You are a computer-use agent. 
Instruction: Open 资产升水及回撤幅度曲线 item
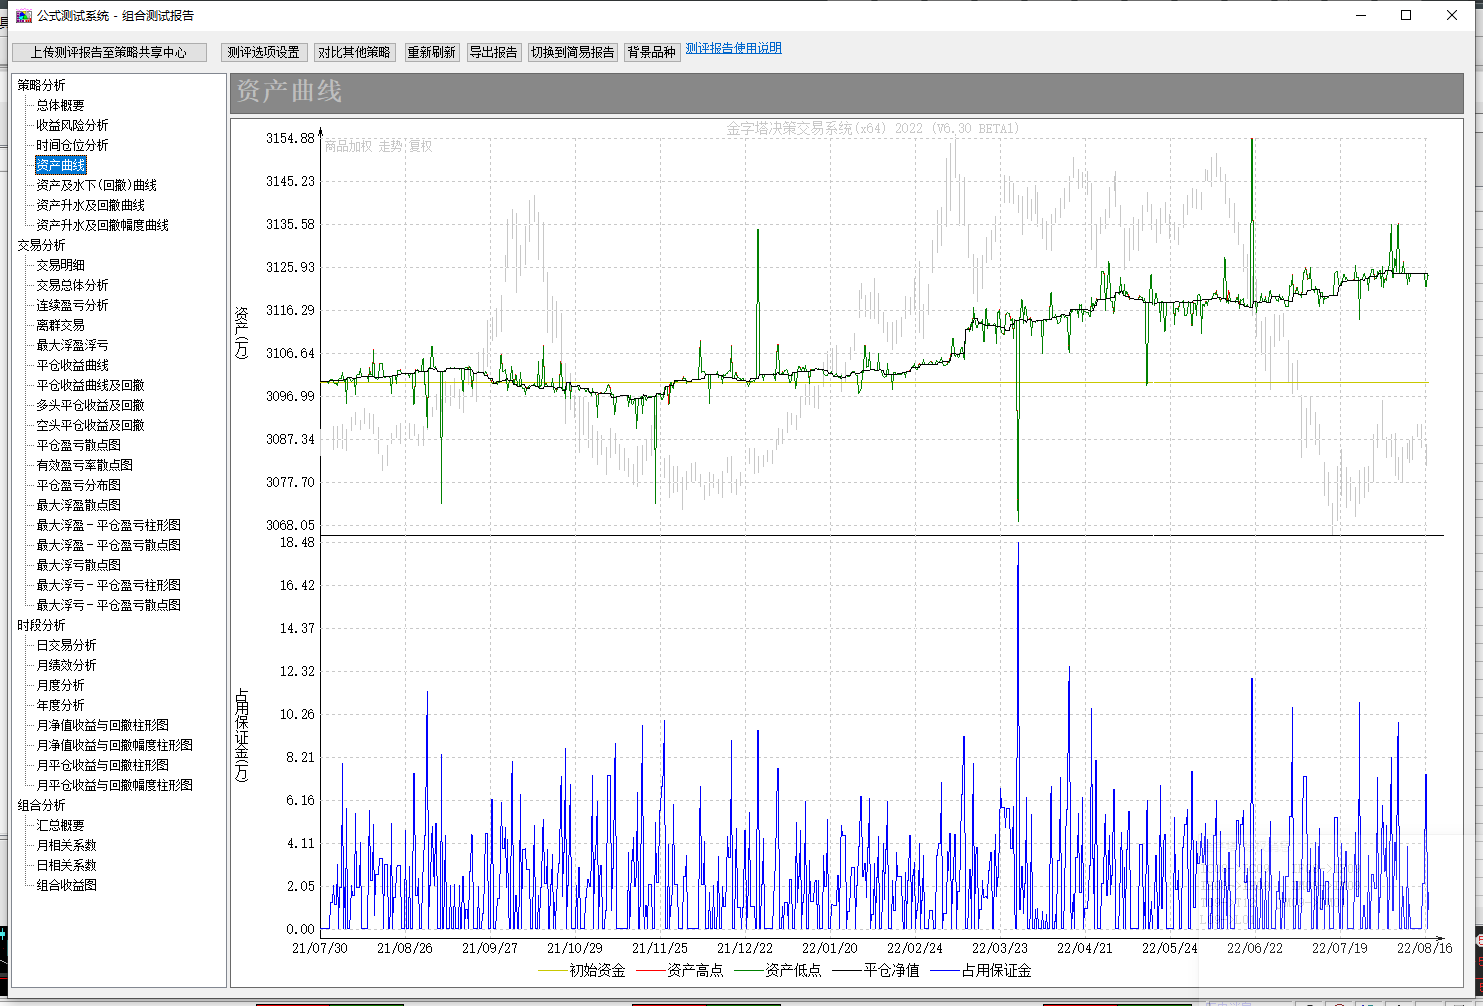click(103, 225)
